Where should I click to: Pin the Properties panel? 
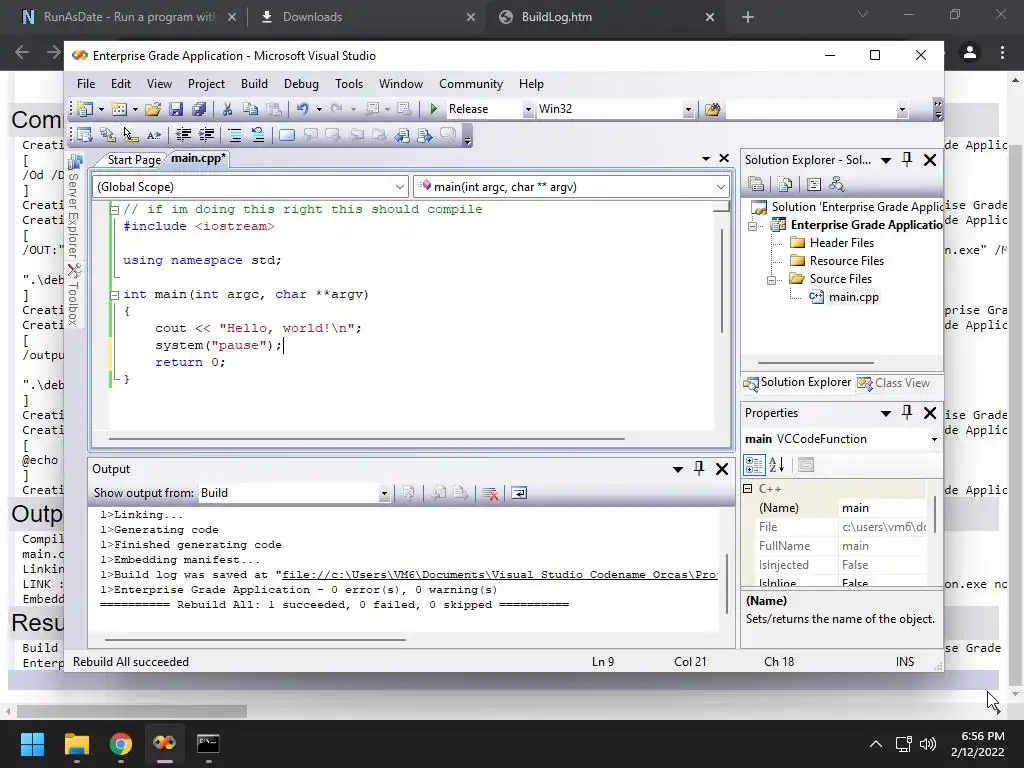[907, 413]
